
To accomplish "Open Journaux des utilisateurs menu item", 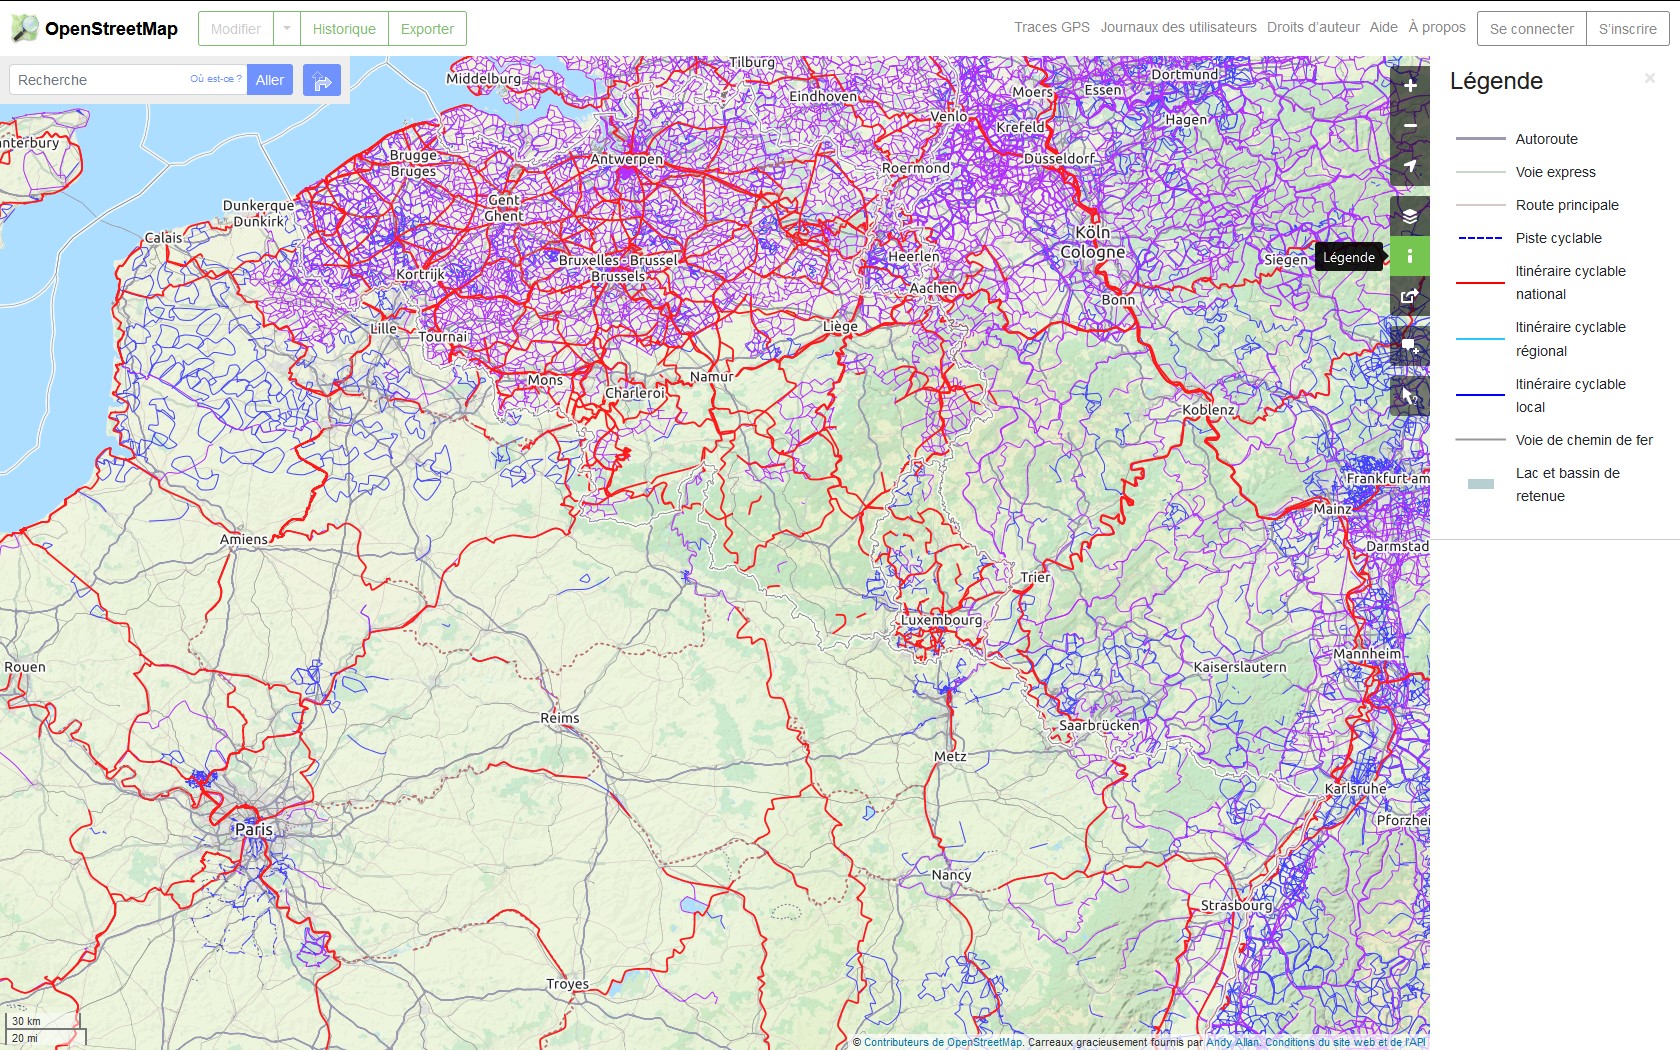I will [1178, 27].
